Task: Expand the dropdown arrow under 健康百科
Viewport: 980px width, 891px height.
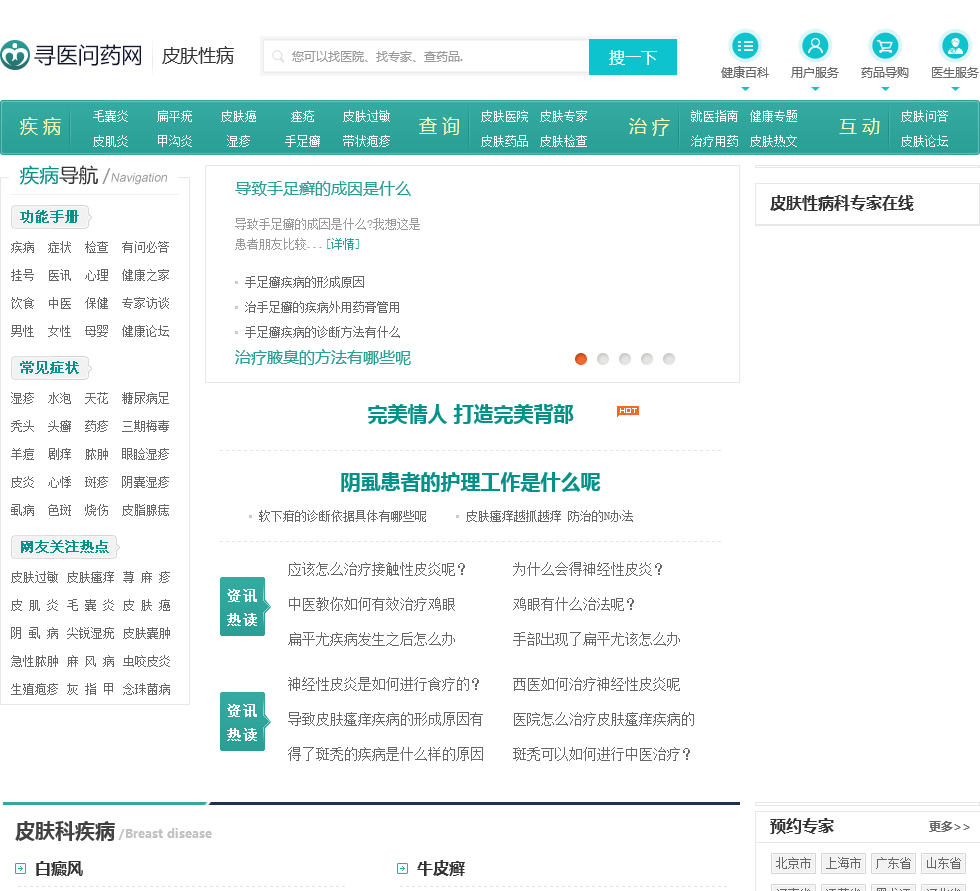Action: tap(745, 89)
